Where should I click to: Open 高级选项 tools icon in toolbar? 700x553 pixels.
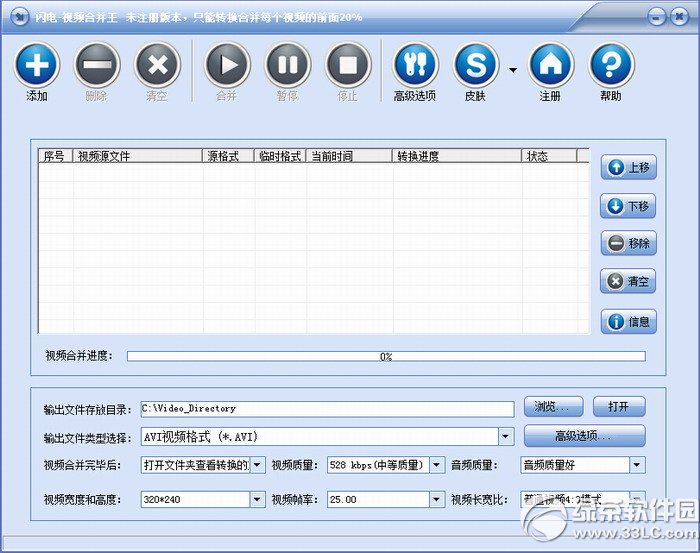pyautogui.click(x=415, y=65)
